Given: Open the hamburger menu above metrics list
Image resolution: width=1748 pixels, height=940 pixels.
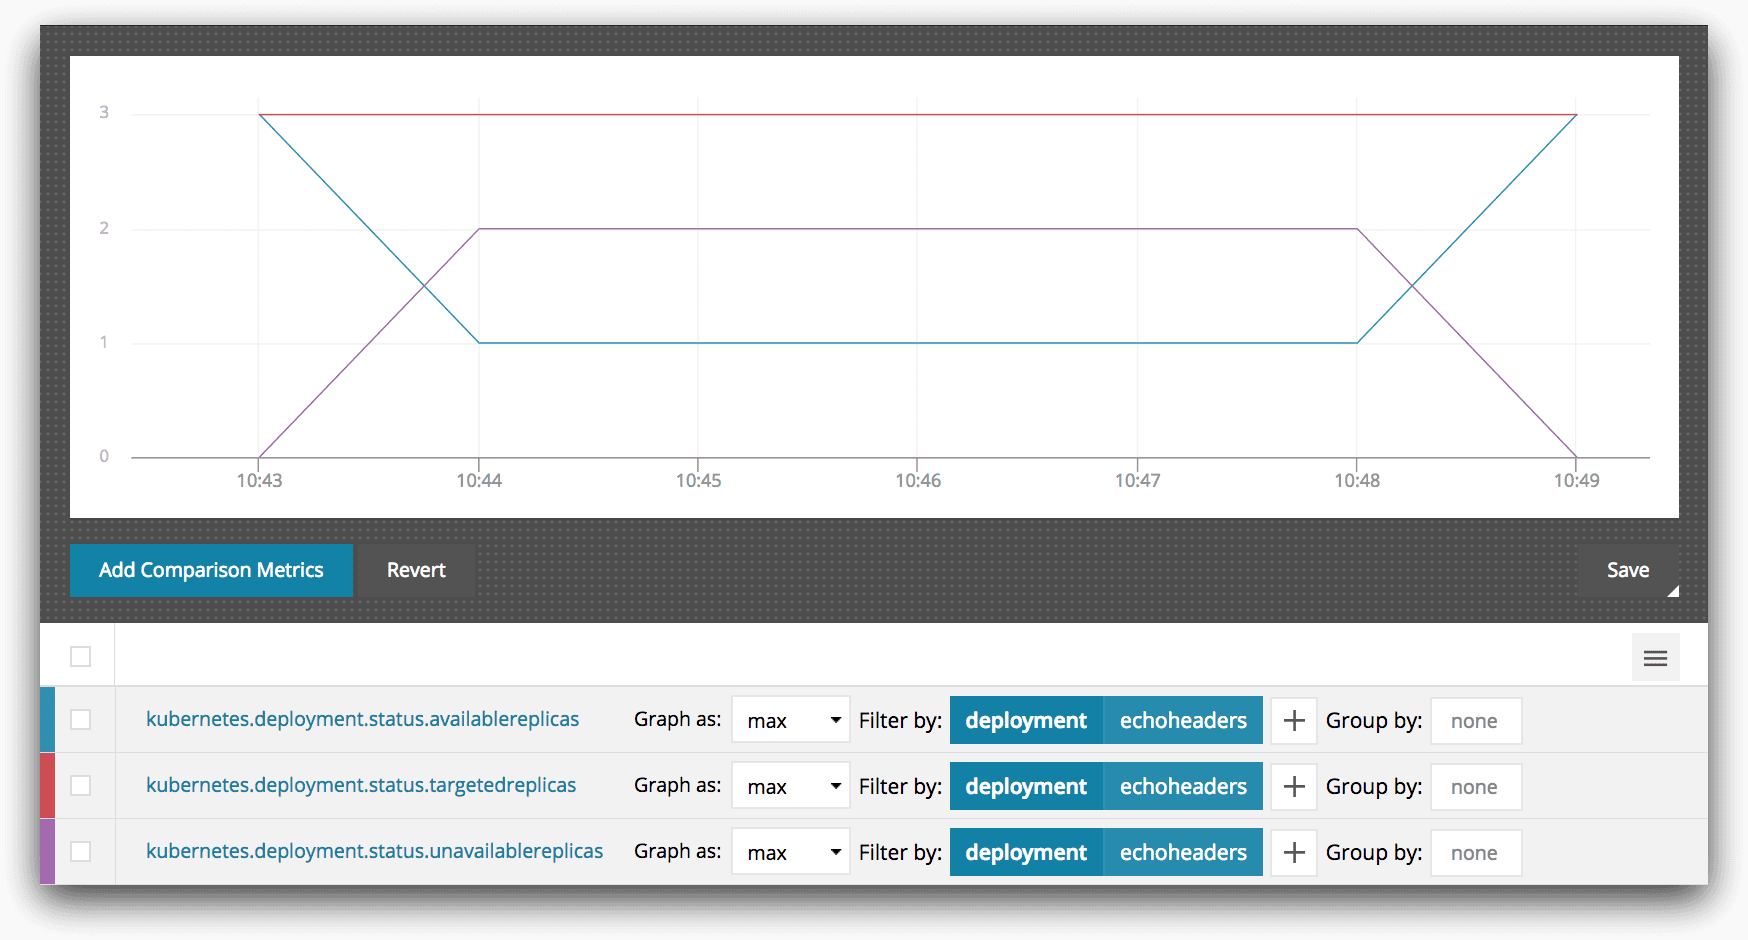Looking at the screenshot, I should coord(1655,658).
